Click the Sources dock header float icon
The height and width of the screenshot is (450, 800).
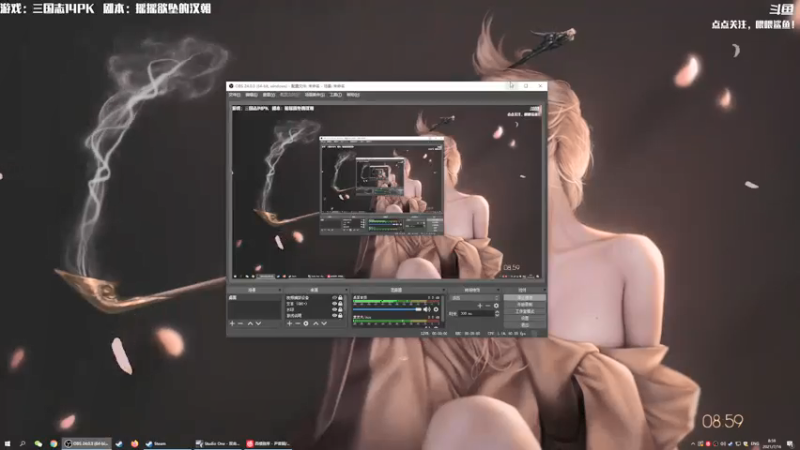tap(347, 290)
